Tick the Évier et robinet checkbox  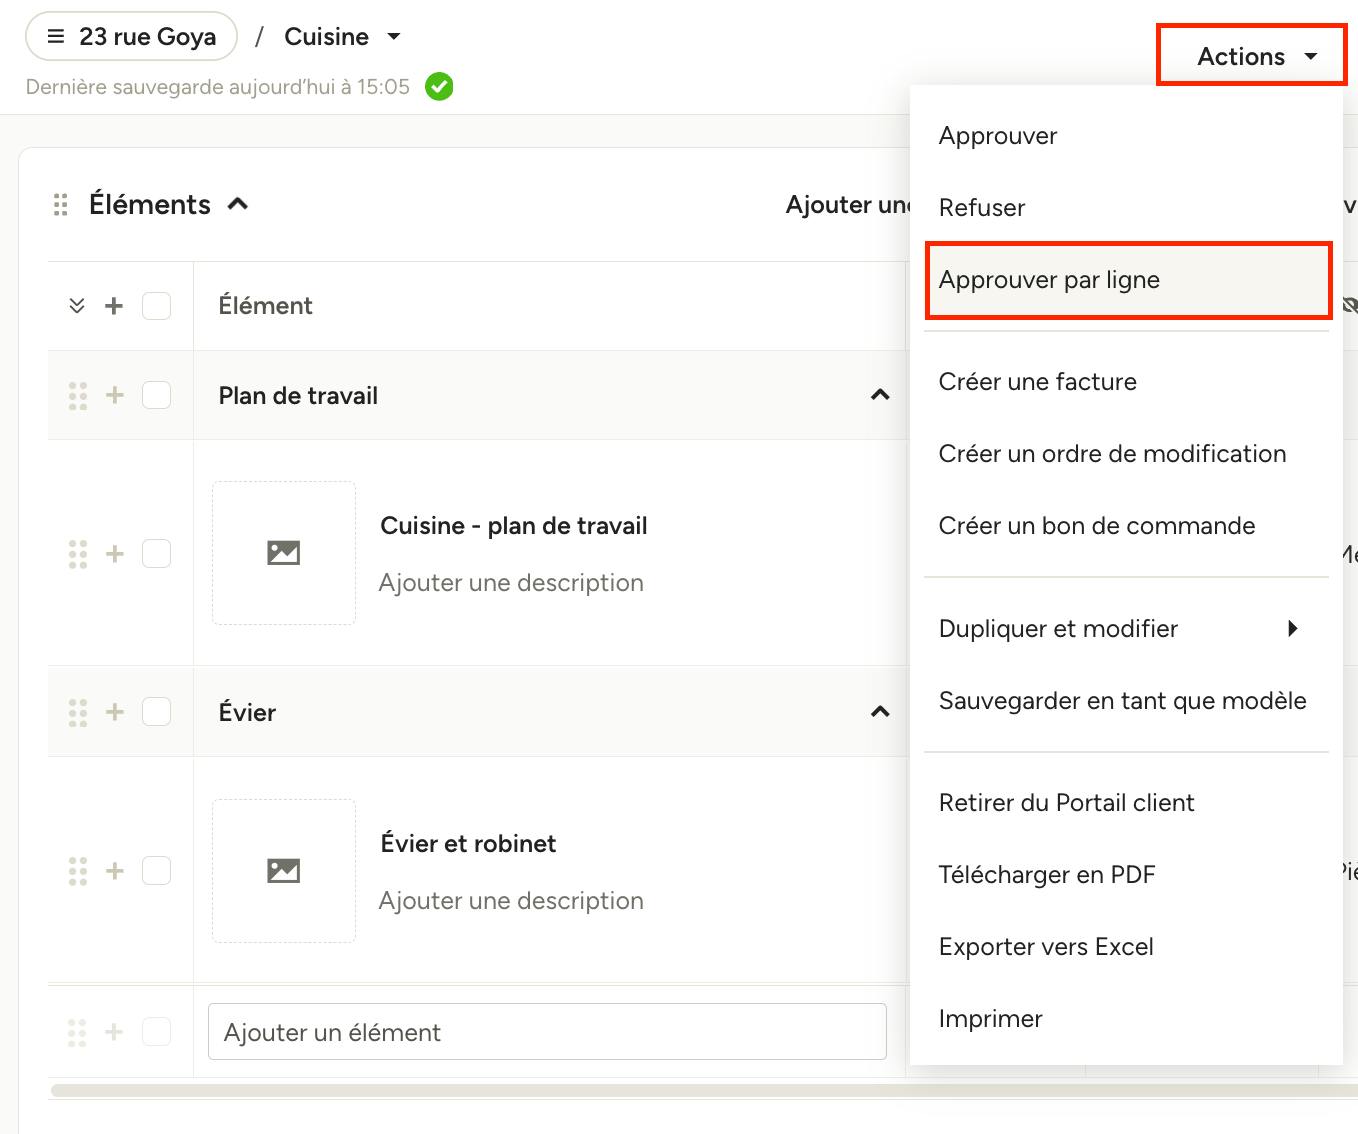(156, 871)
